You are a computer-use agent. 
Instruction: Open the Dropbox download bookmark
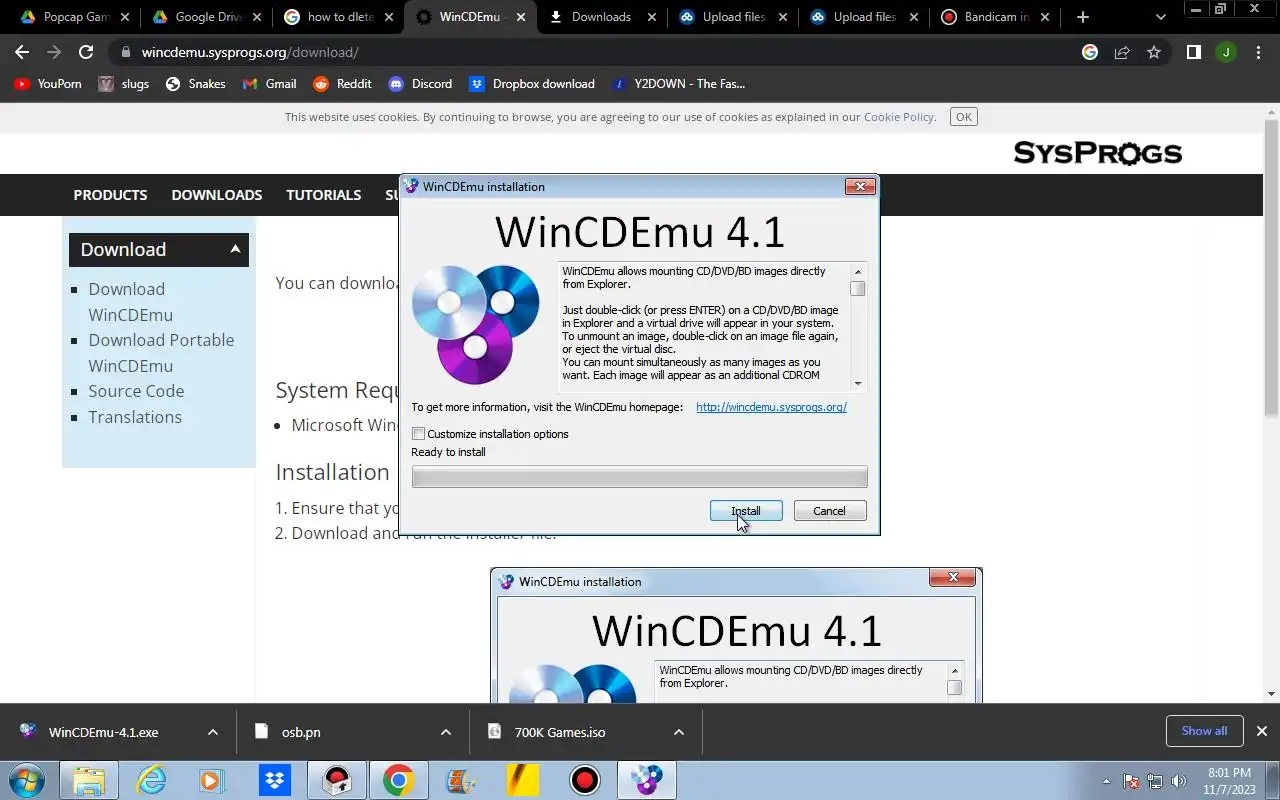pos(532,84)
